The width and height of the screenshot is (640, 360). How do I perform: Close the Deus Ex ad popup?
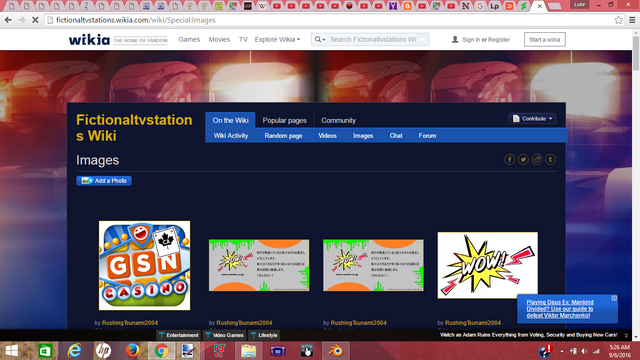pos(614,298)
